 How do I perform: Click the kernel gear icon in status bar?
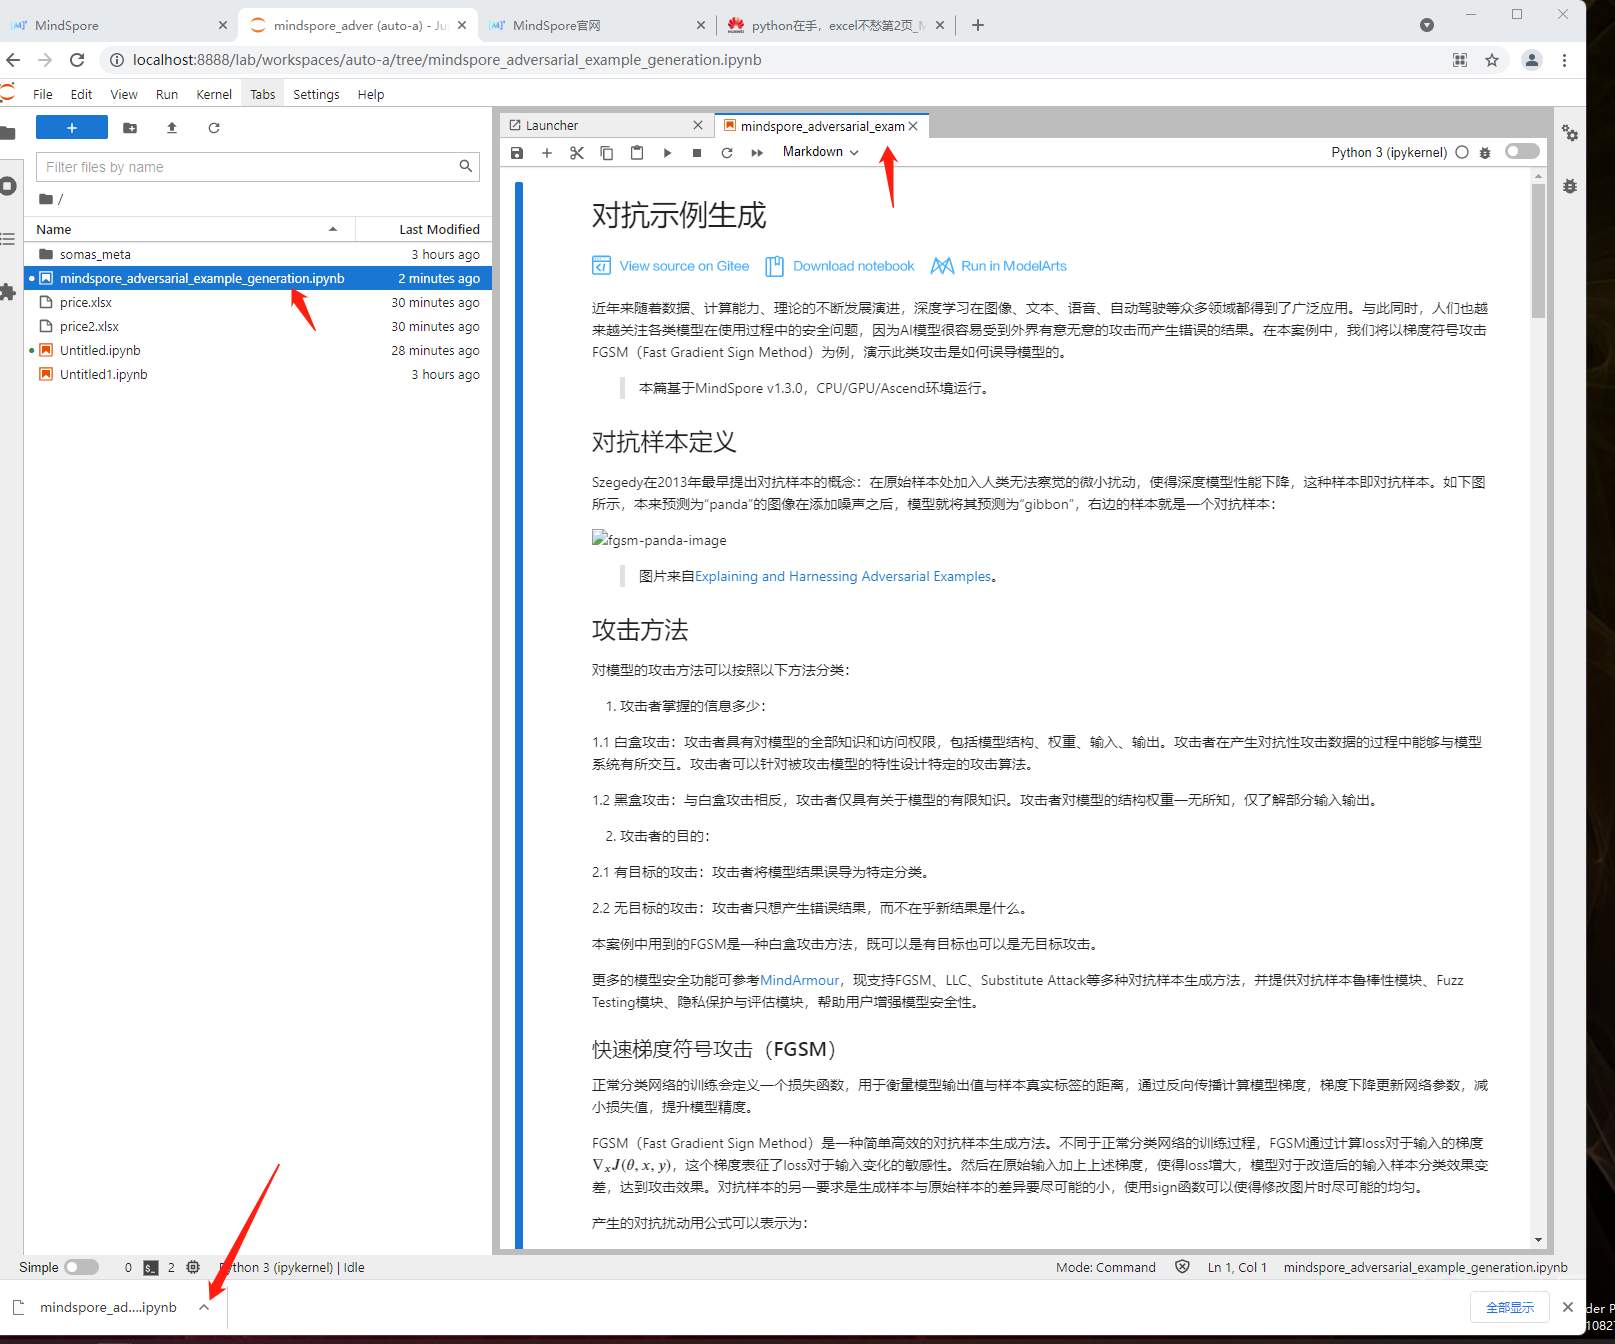(193, 1267)
